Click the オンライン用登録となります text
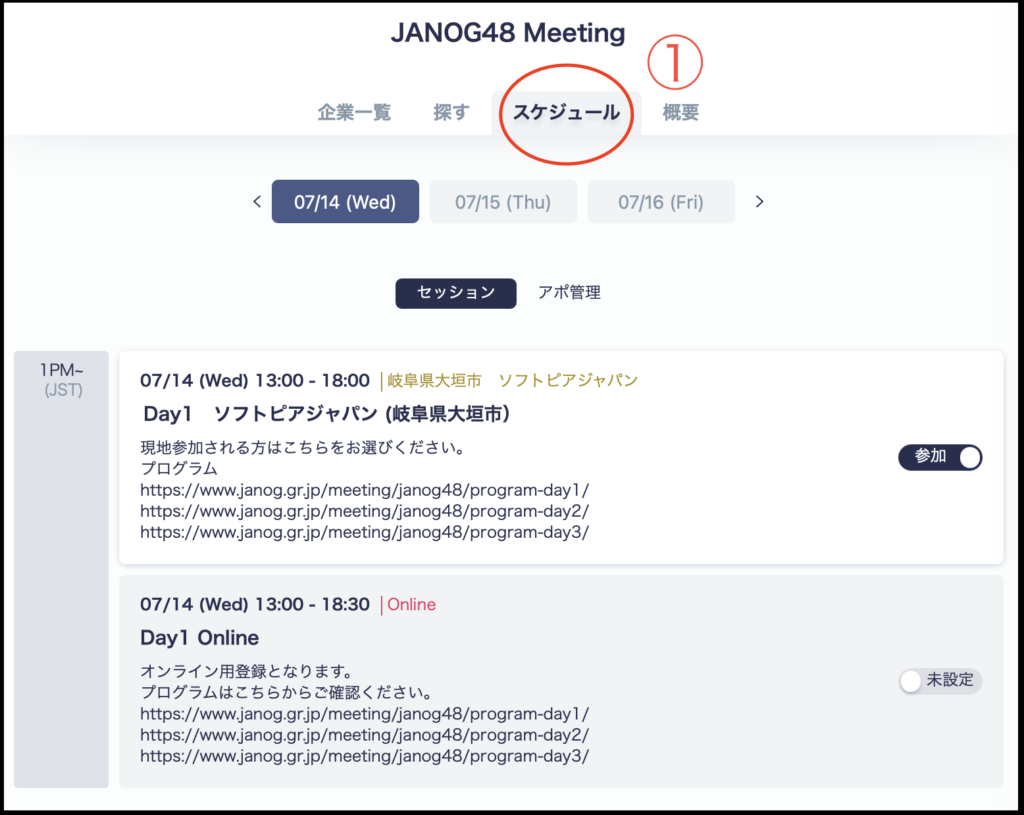Screen dimensions: 1024x815 pyautogui.click(x=247, y=671)
